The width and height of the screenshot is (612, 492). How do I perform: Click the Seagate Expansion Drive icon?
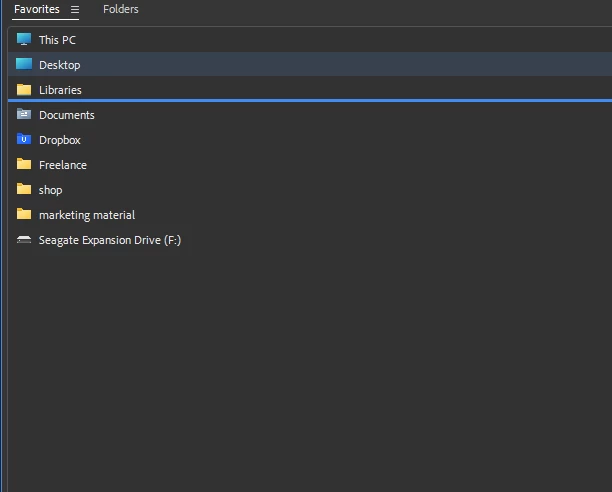coord(24,240)
